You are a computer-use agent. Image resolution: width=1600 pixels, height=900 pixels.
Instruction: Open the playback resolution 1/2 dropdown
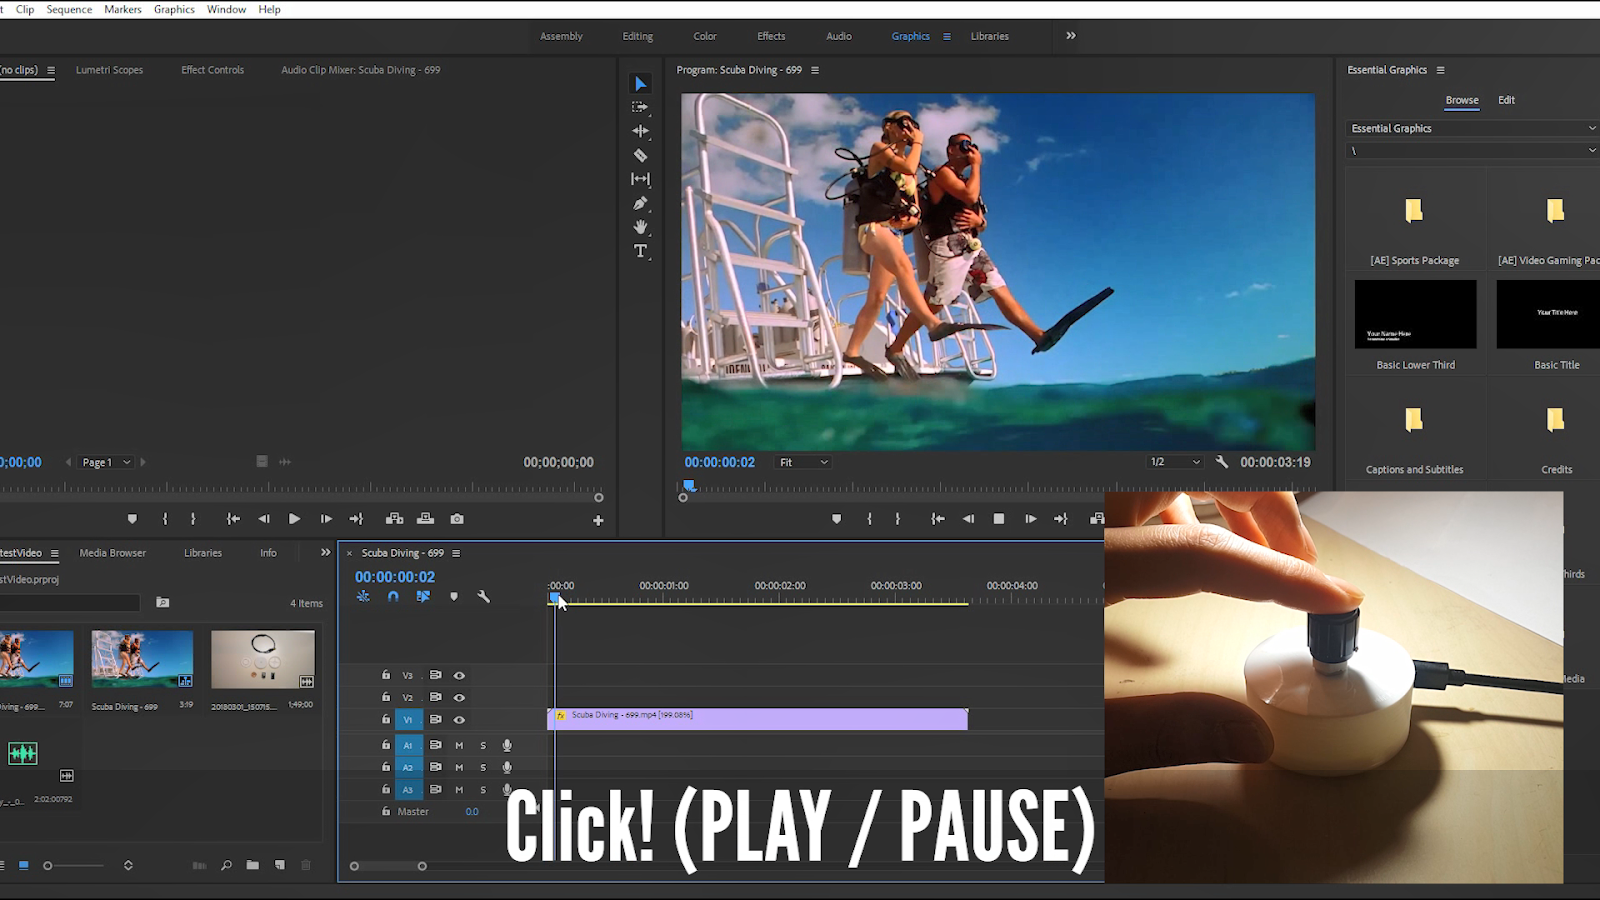1174,462
